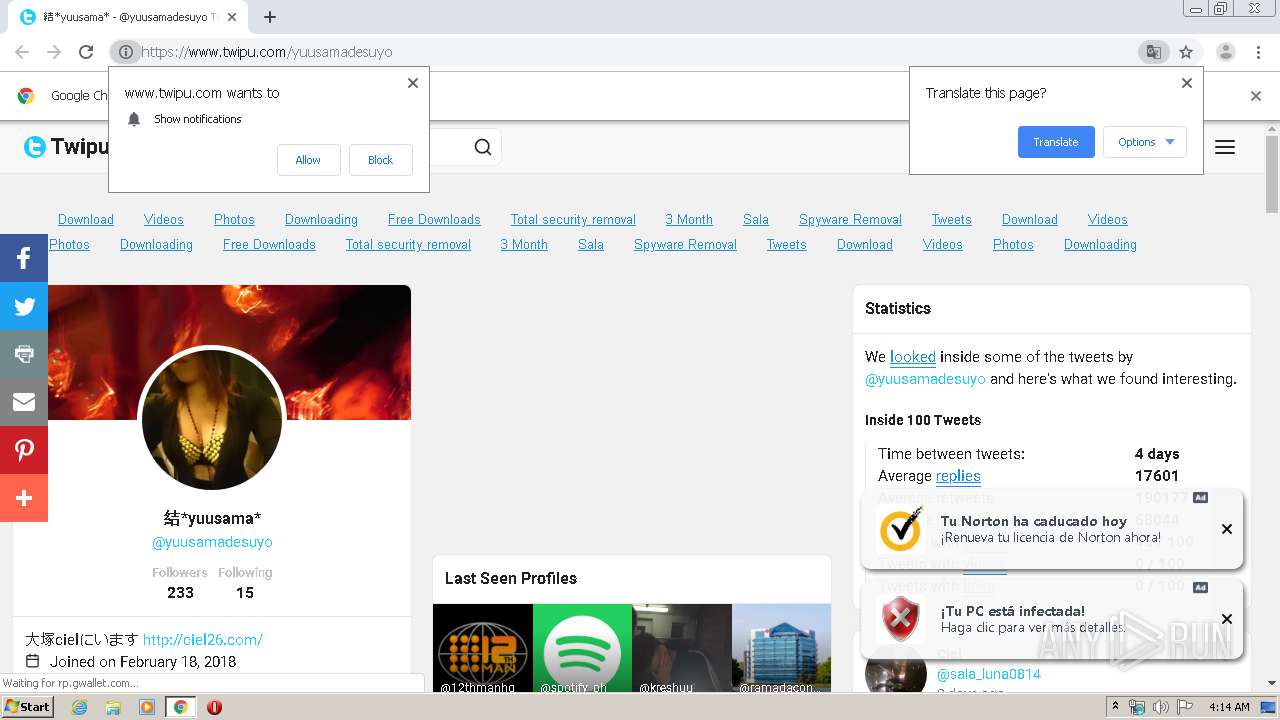Select the yuusama browser tab
The image size is (1280, 720).
click(x=130, y=17)
